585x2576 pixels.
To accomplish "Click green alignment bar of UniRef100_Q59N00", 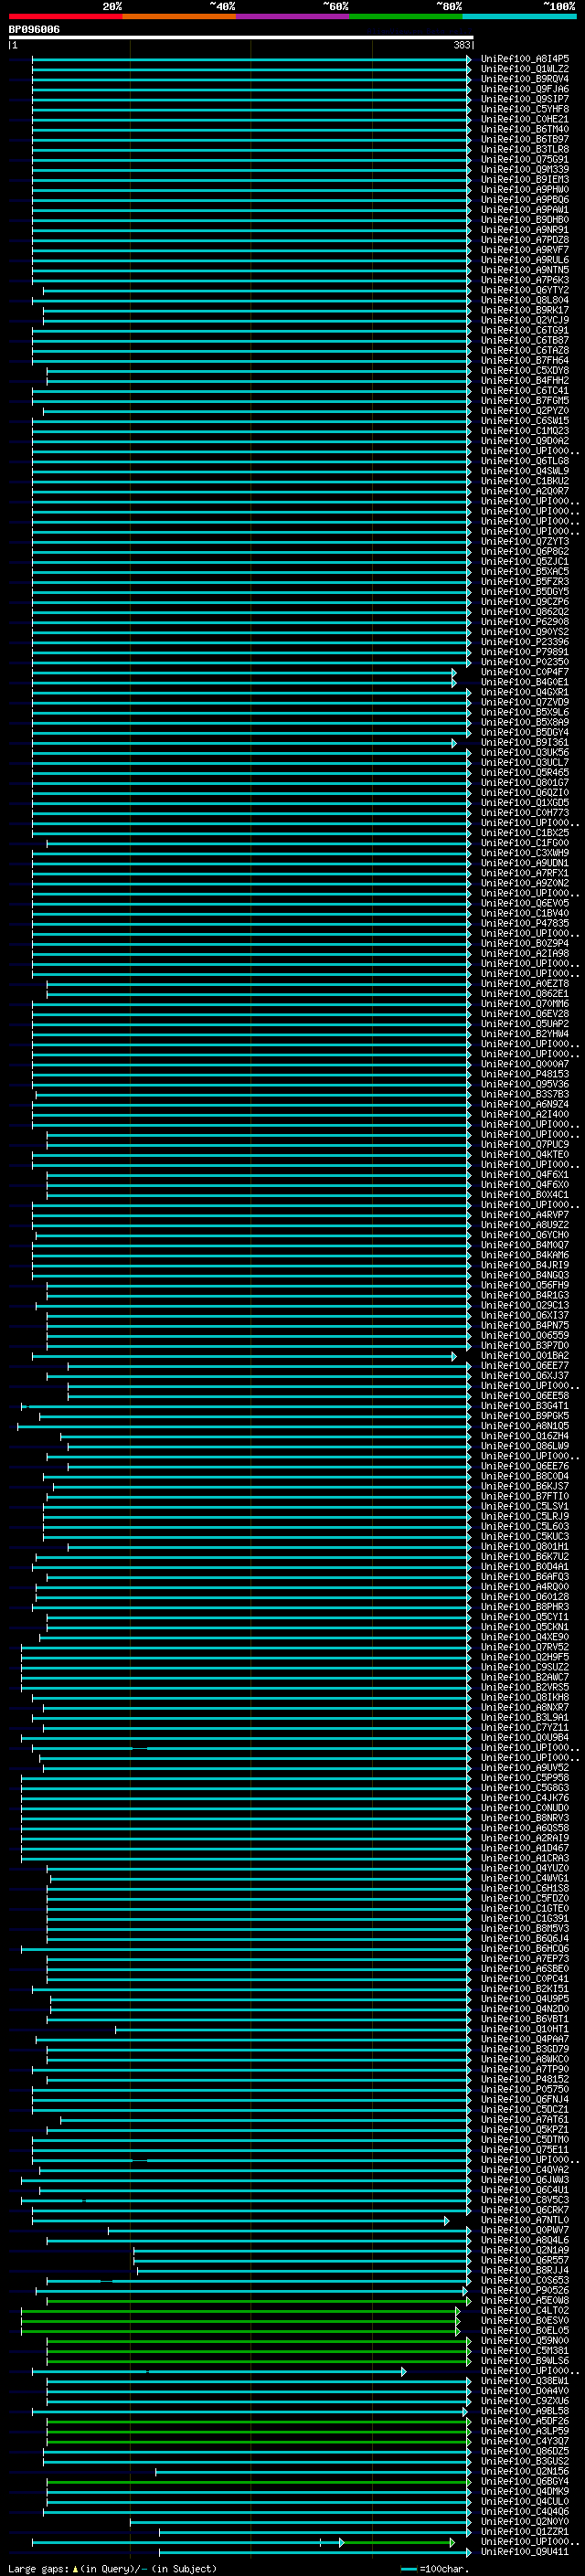I will point(259,2340).
